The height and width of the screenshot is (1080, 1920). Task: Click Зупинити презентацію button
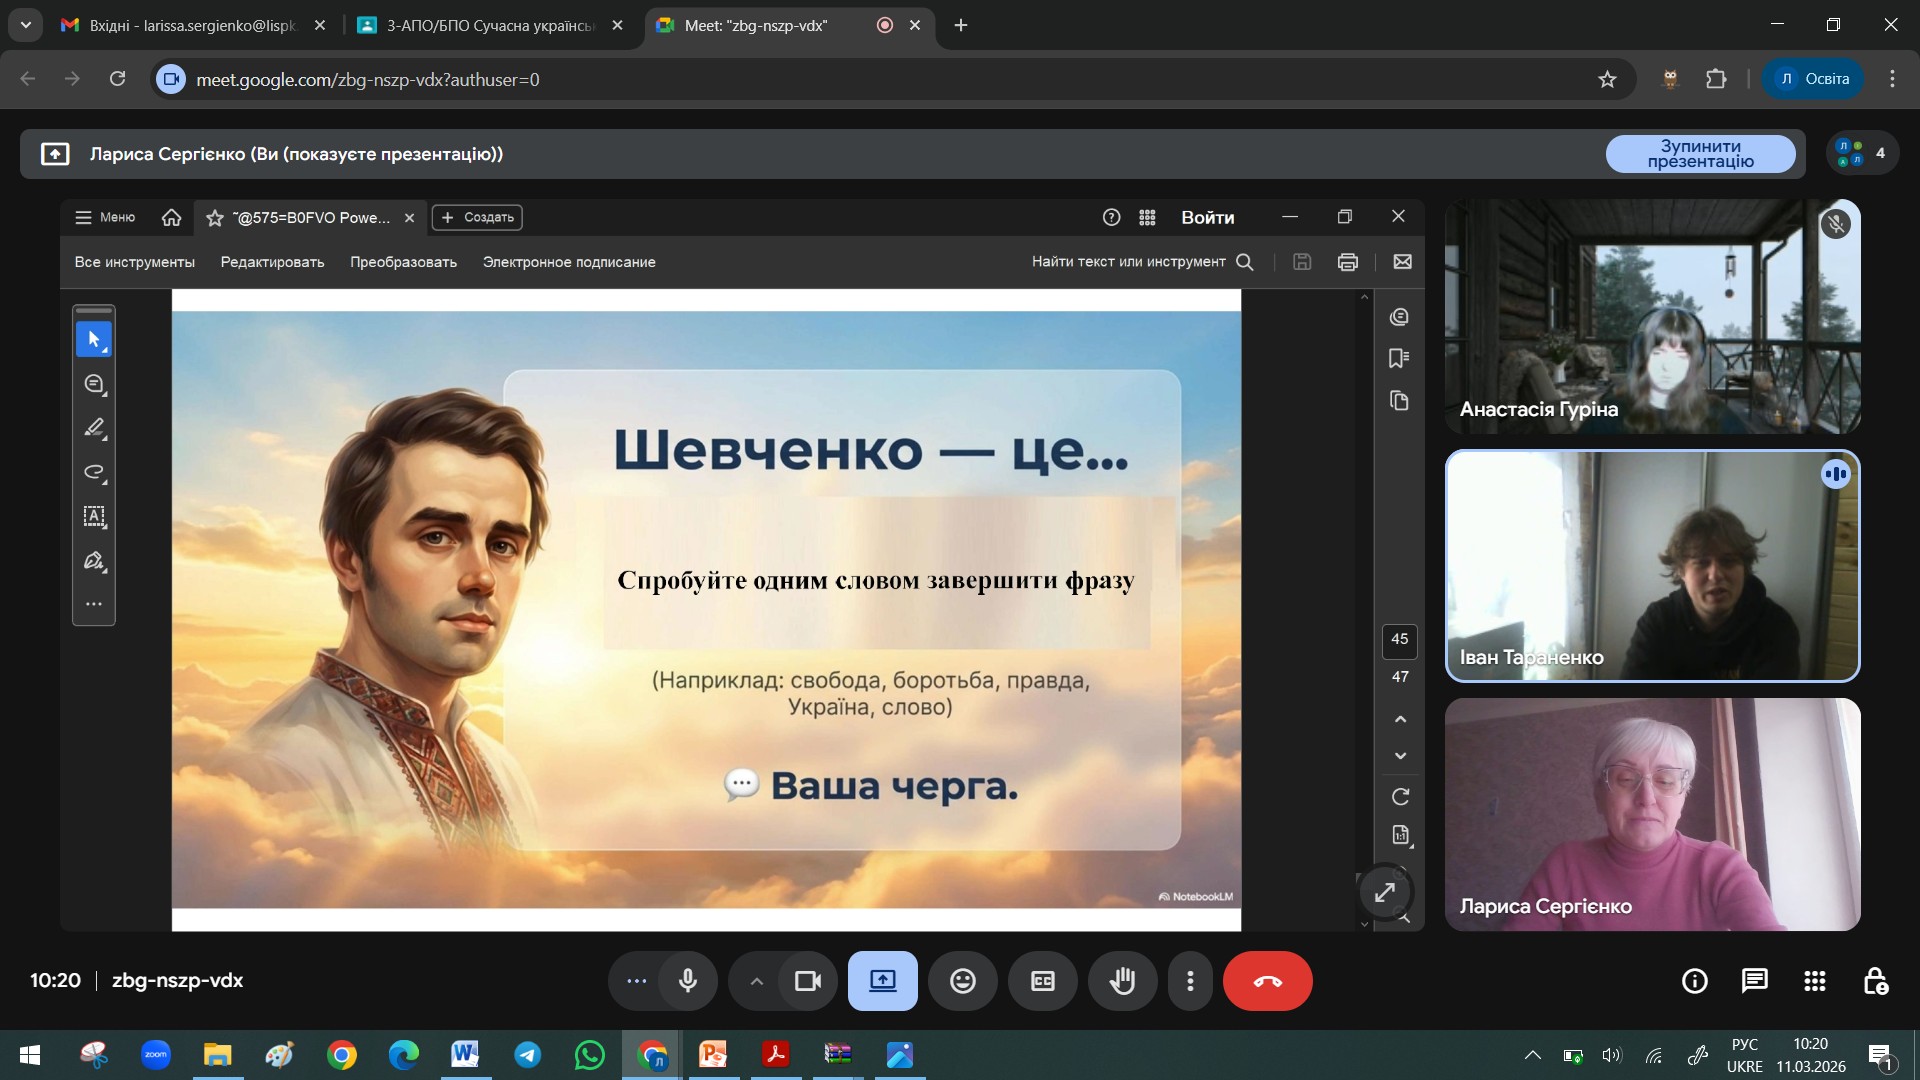[1700, 154]
